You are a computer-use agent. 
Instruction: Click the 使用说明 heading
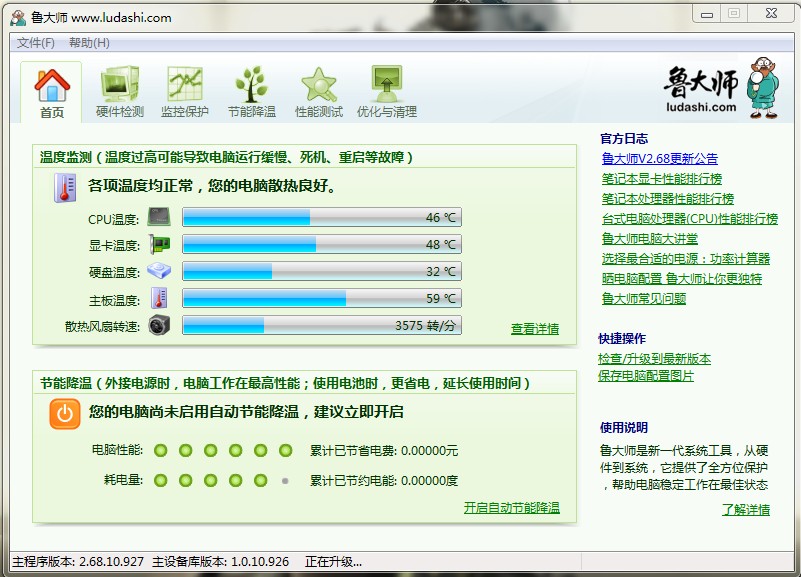(x=624, y=427)
